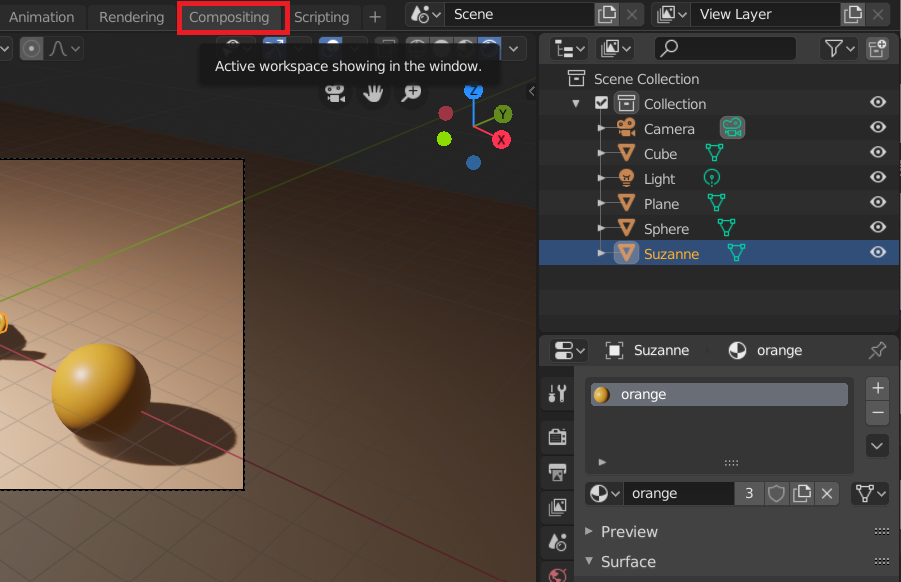Image resolution: width=901 pixels, height=582 pixels.
Task: Toggle camera view gizmo icon
Action: [335, 92]
